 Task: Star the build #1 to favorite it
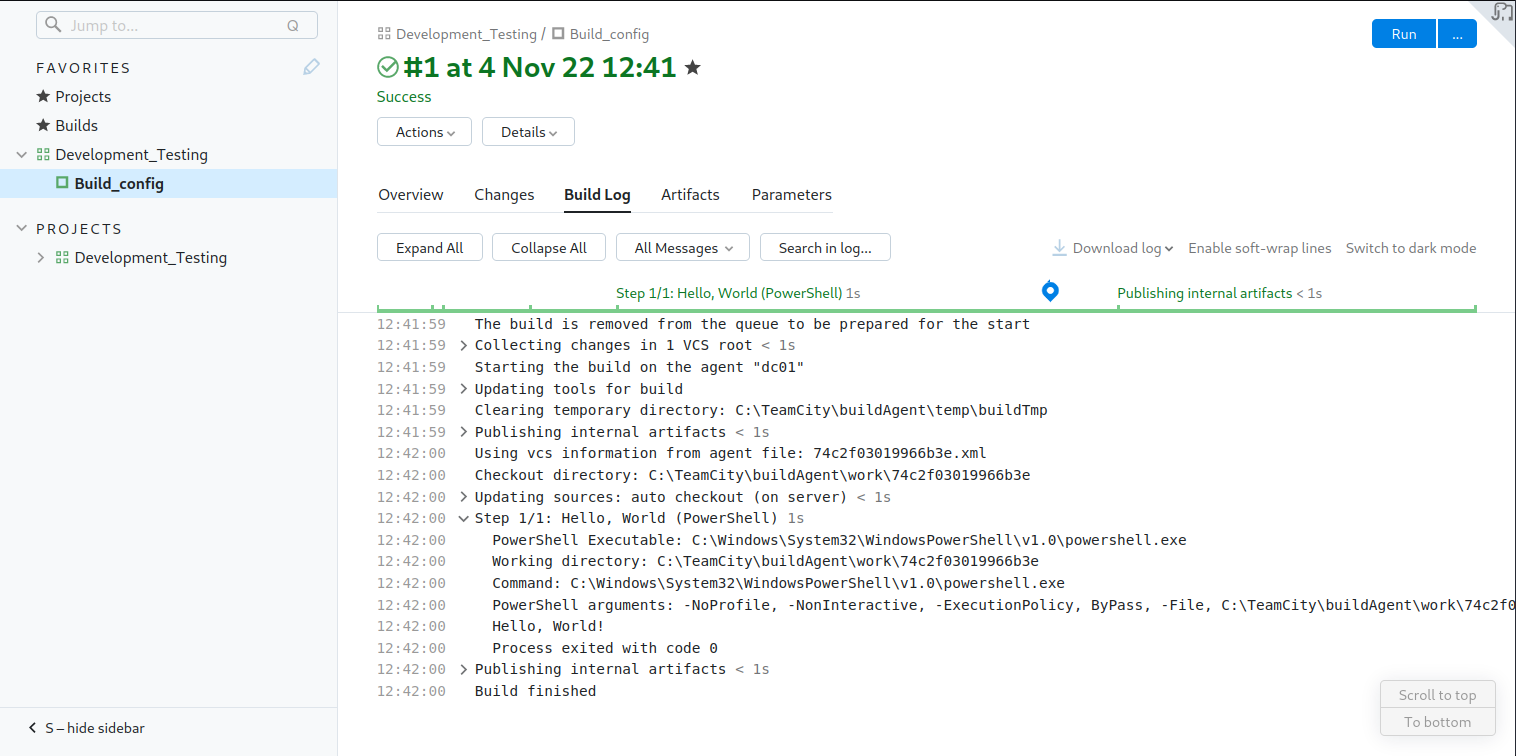[691, 68]
